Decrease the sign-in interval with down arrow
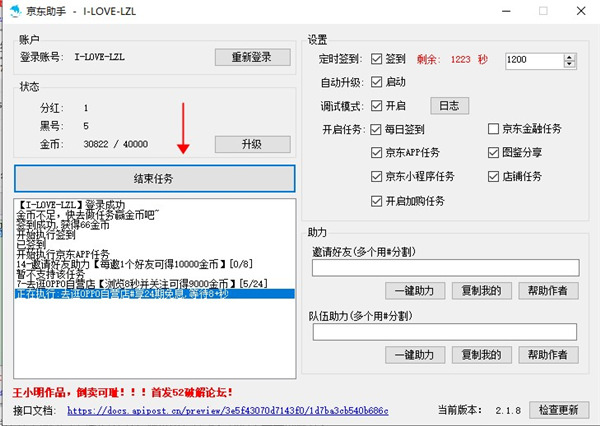 tap(569, 64)
